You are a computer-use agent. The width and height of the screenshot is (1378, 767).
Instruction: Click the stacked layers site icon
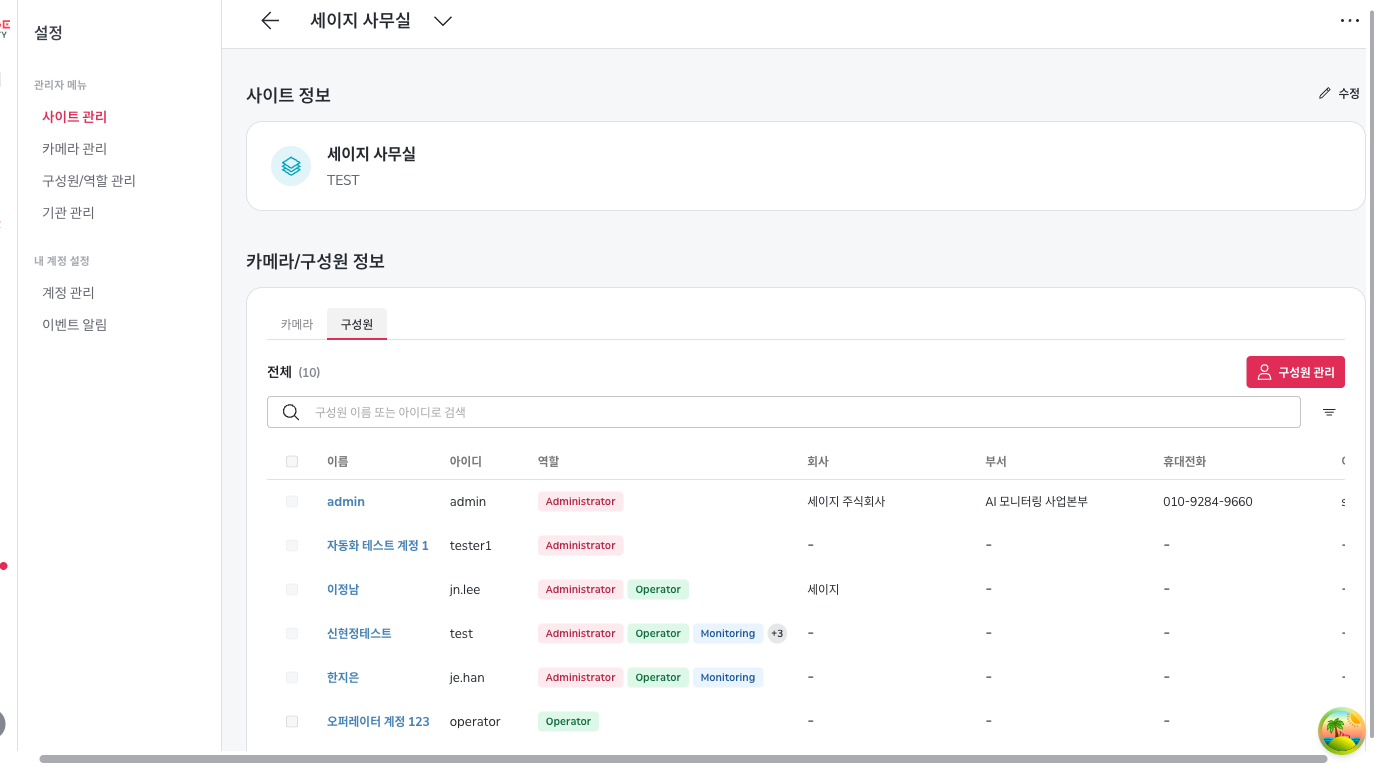(x=291, y=166)
